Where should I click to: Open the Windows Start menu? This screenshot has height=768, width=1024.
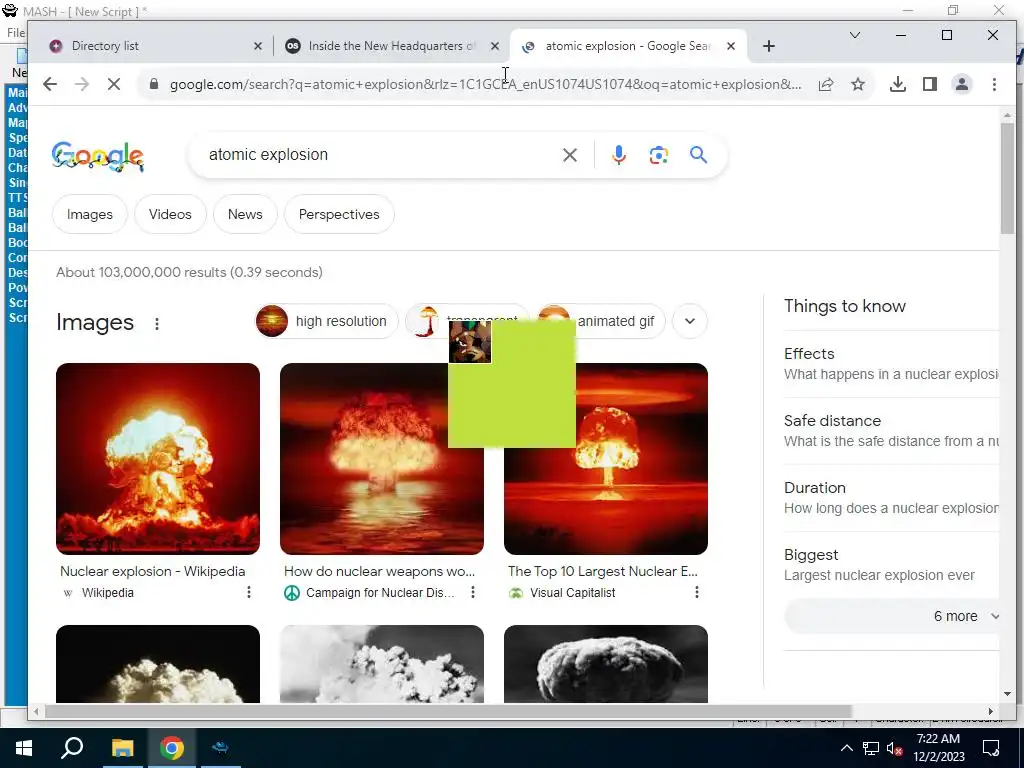(x=24, y=748)
